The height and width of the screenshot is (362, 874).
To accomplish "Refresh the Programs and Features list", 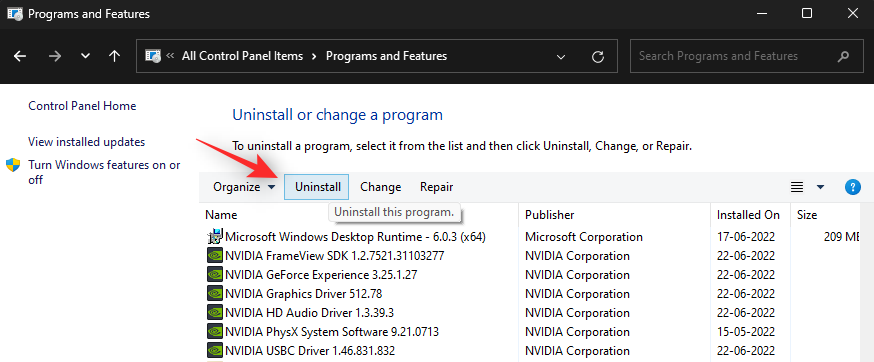I will click(598, 56).
